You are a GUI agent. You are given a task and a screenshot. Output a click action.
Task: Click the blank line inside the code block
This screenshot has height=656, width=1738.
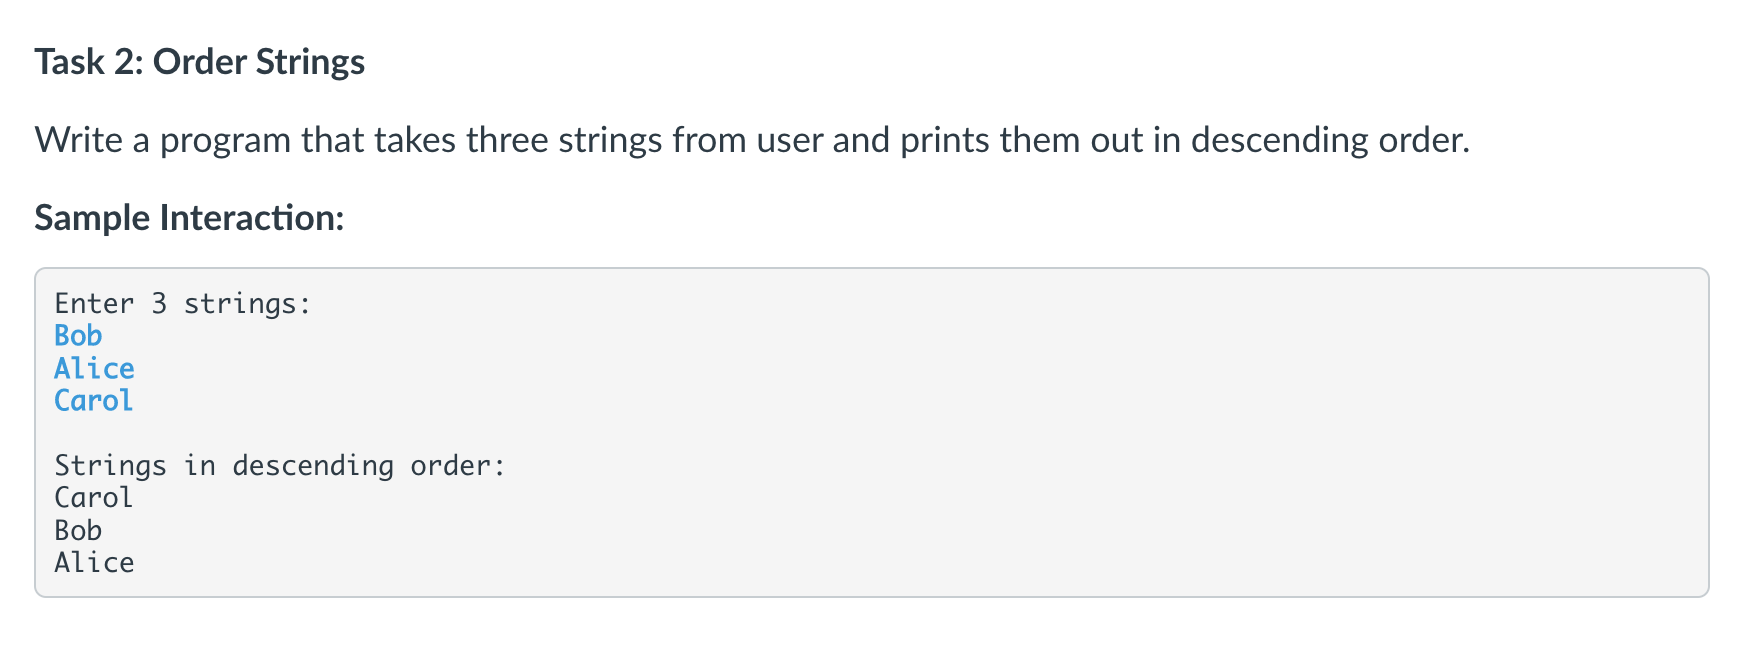pyautogui.click(x=870, y=433)
